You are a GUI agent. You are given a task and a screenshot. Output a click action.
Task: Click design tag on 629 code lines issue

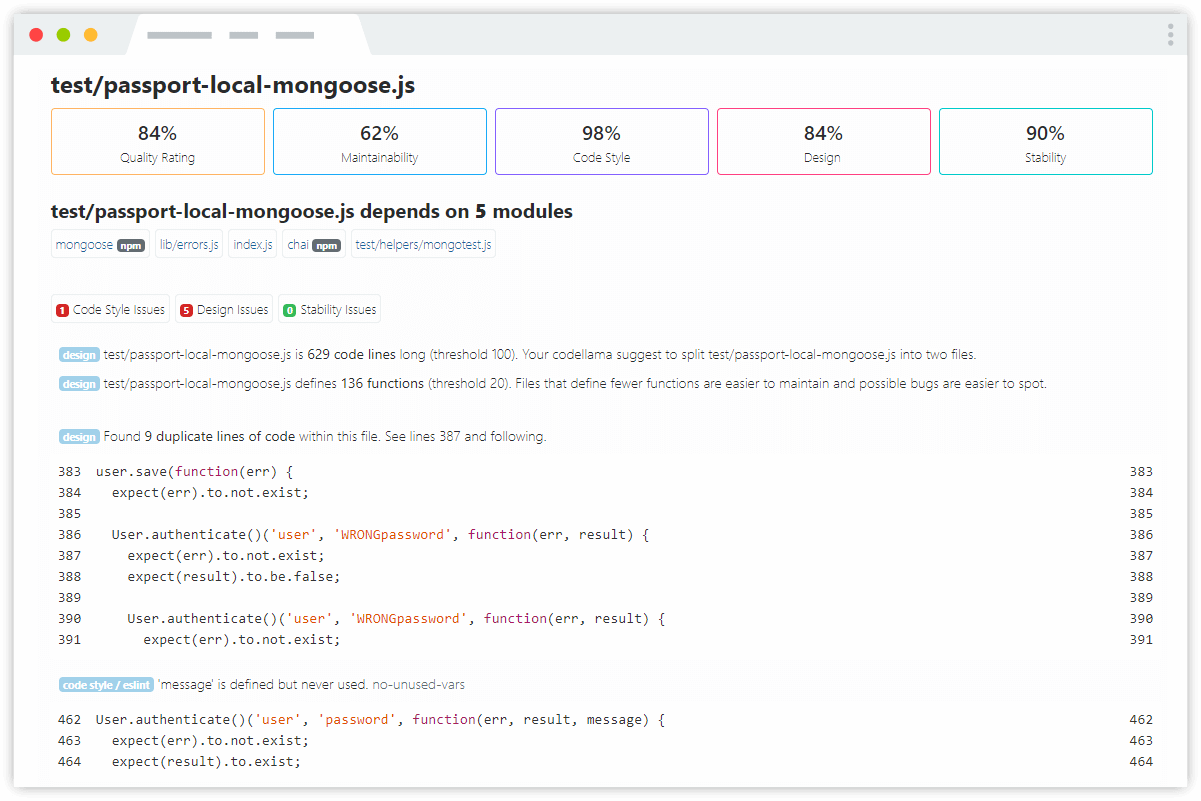(79, 355)
